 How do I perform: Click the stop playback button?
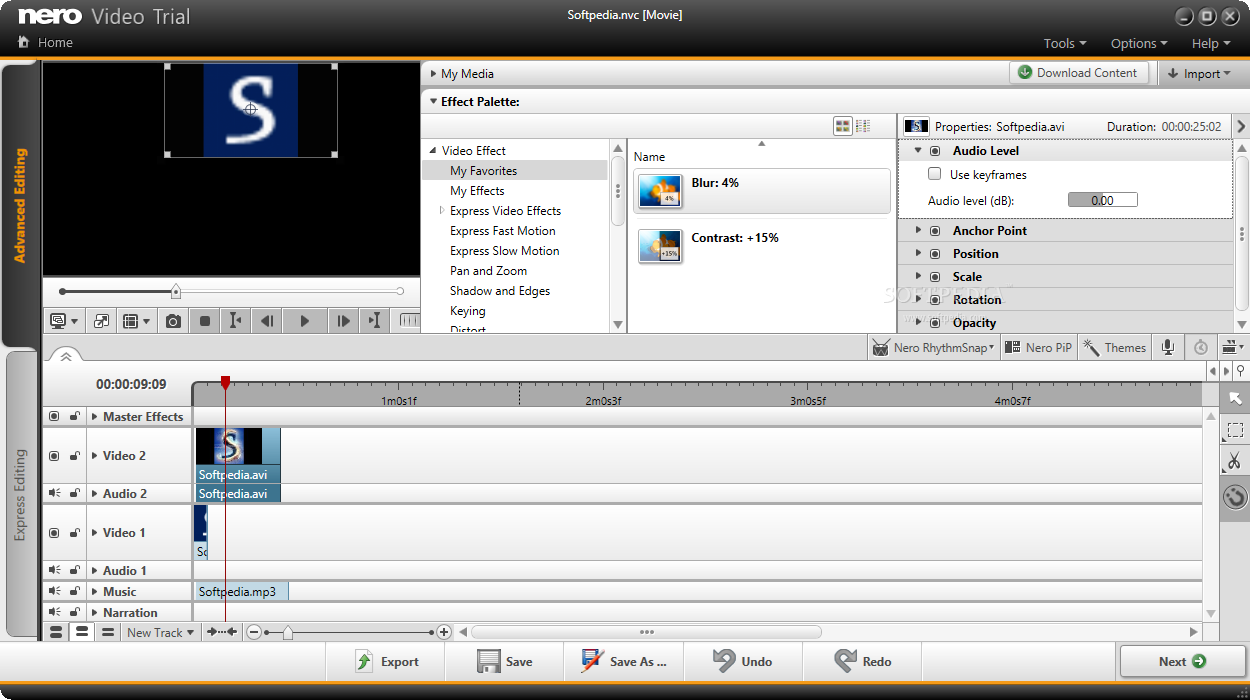[205, 321]
